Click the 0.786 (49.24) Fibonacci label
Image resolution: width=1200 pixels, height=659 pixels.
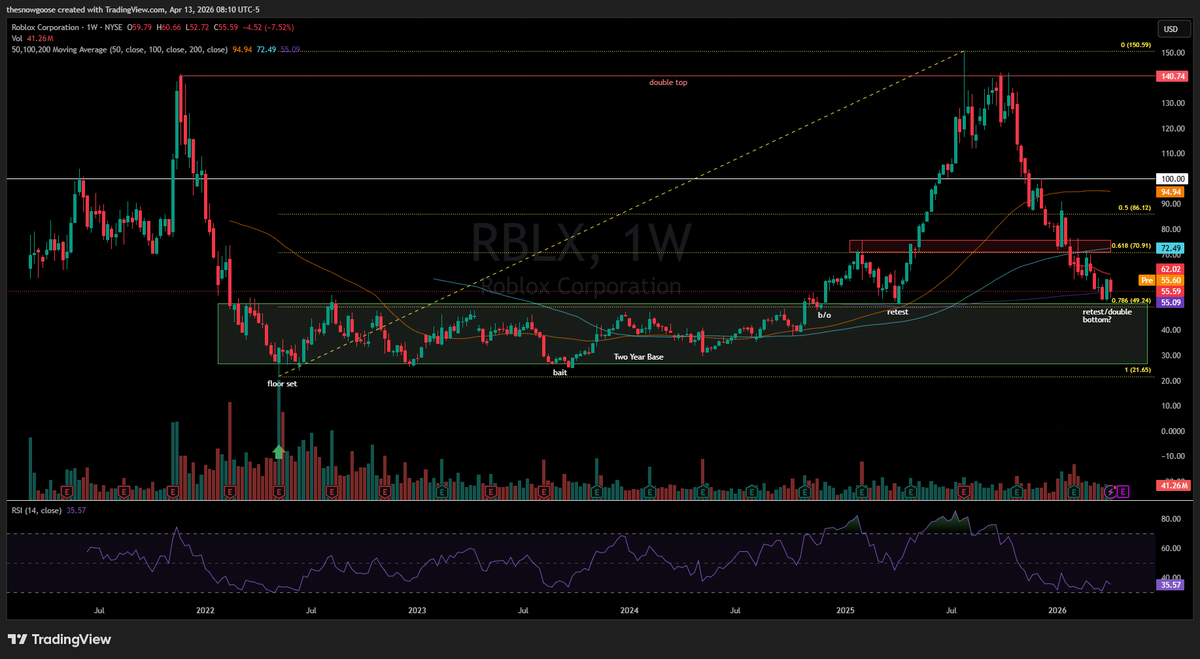point(1132,299)
